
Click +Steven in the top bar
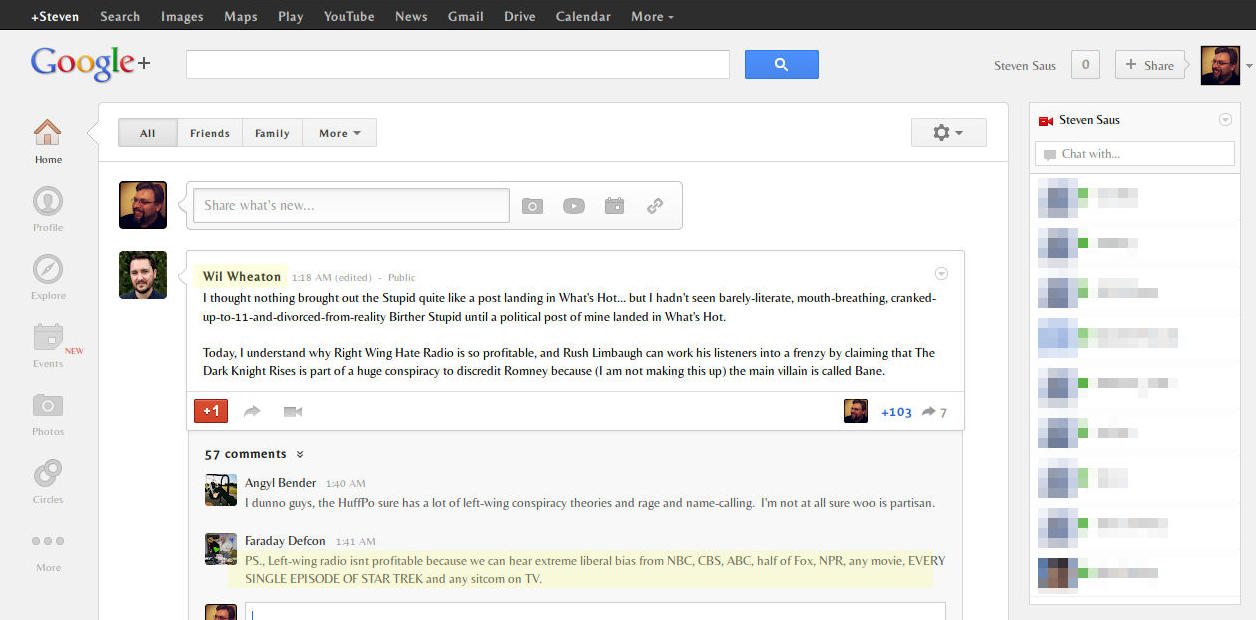55,16
